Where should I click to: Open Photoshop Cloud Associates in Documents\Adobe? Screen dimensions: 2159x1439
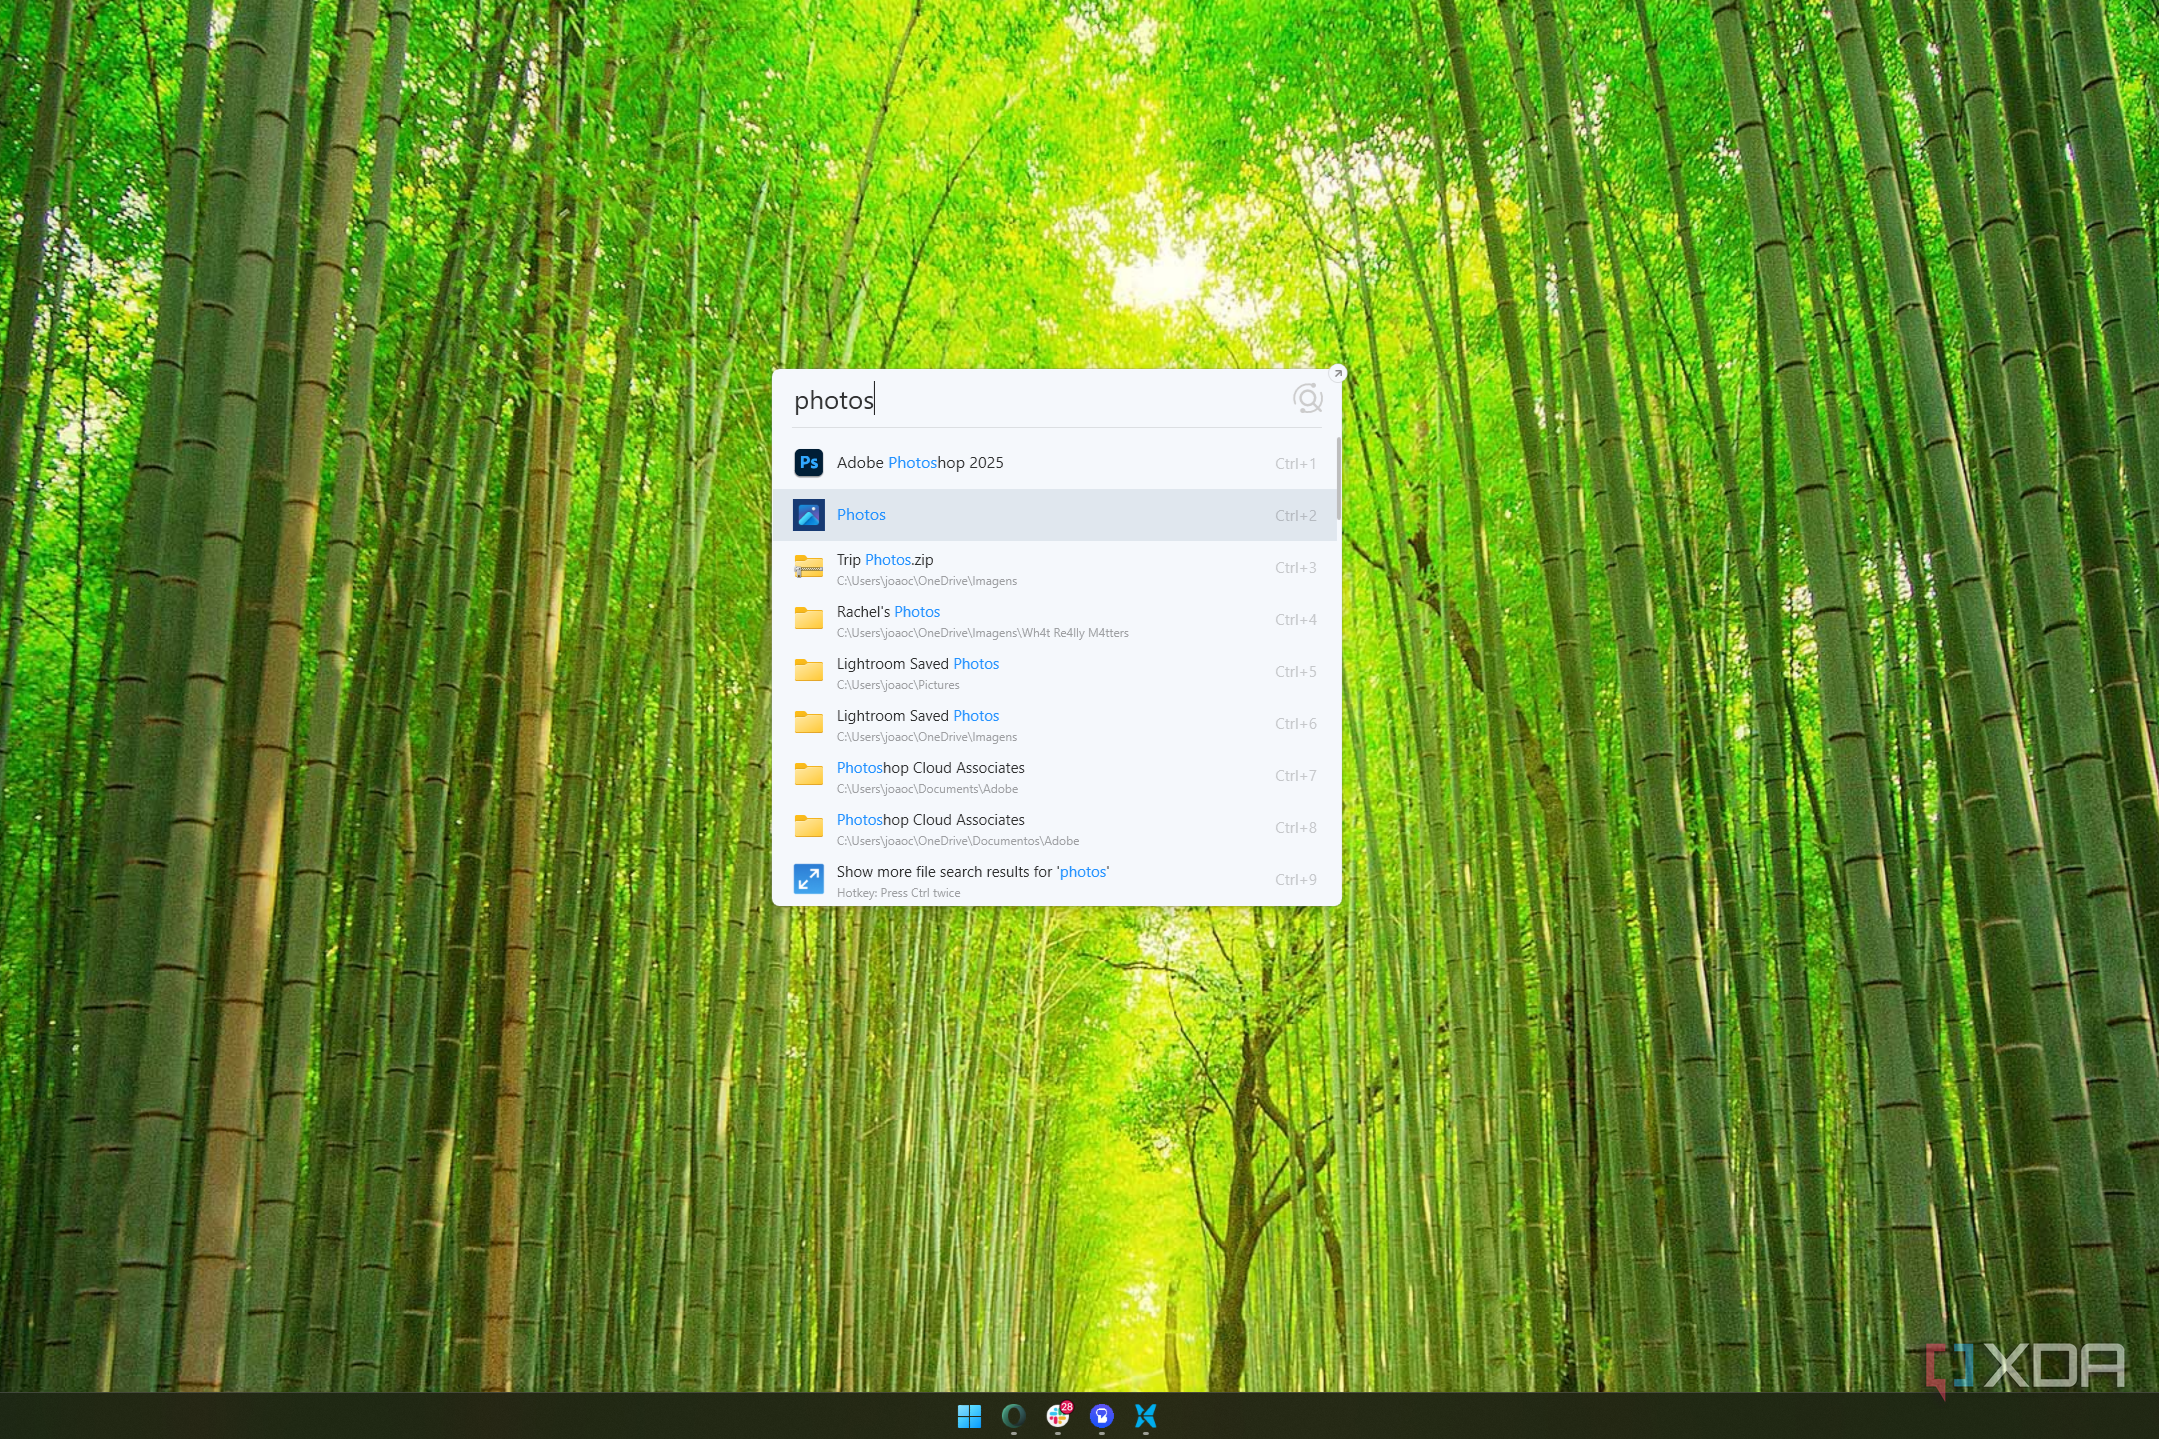click(1054, 775)
